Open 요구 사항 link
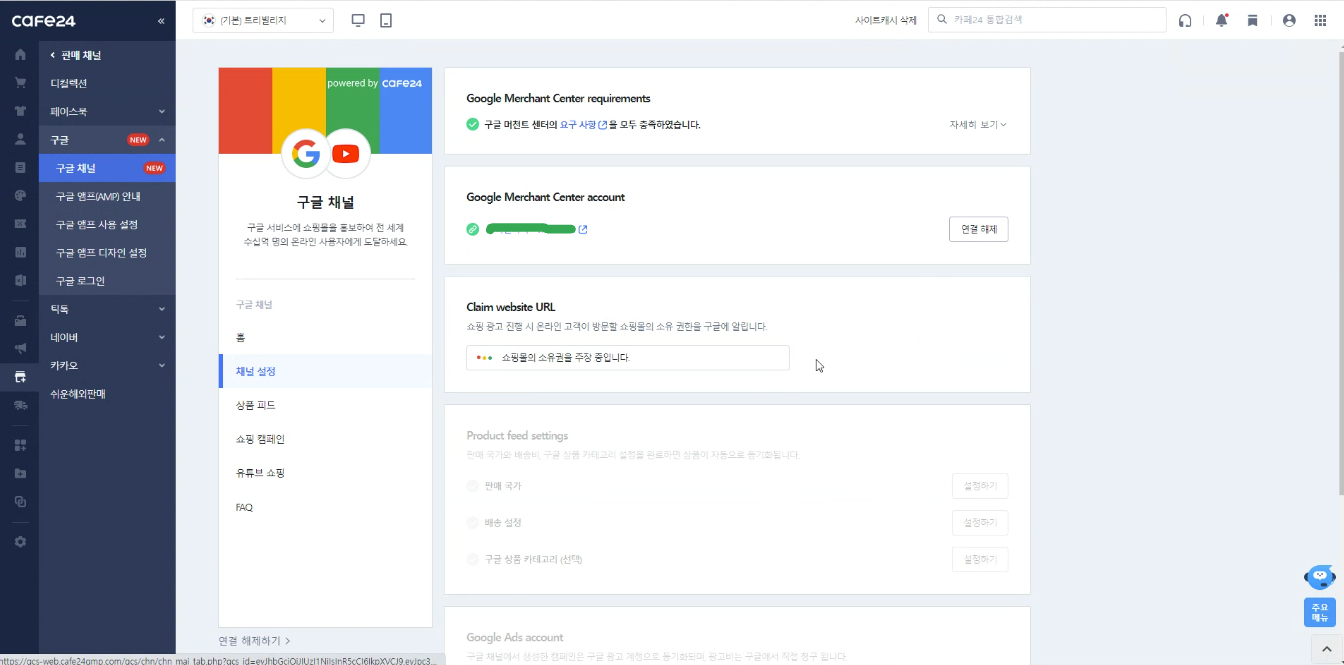Viewport: 1344px width, 665px height. coord(583,125)
